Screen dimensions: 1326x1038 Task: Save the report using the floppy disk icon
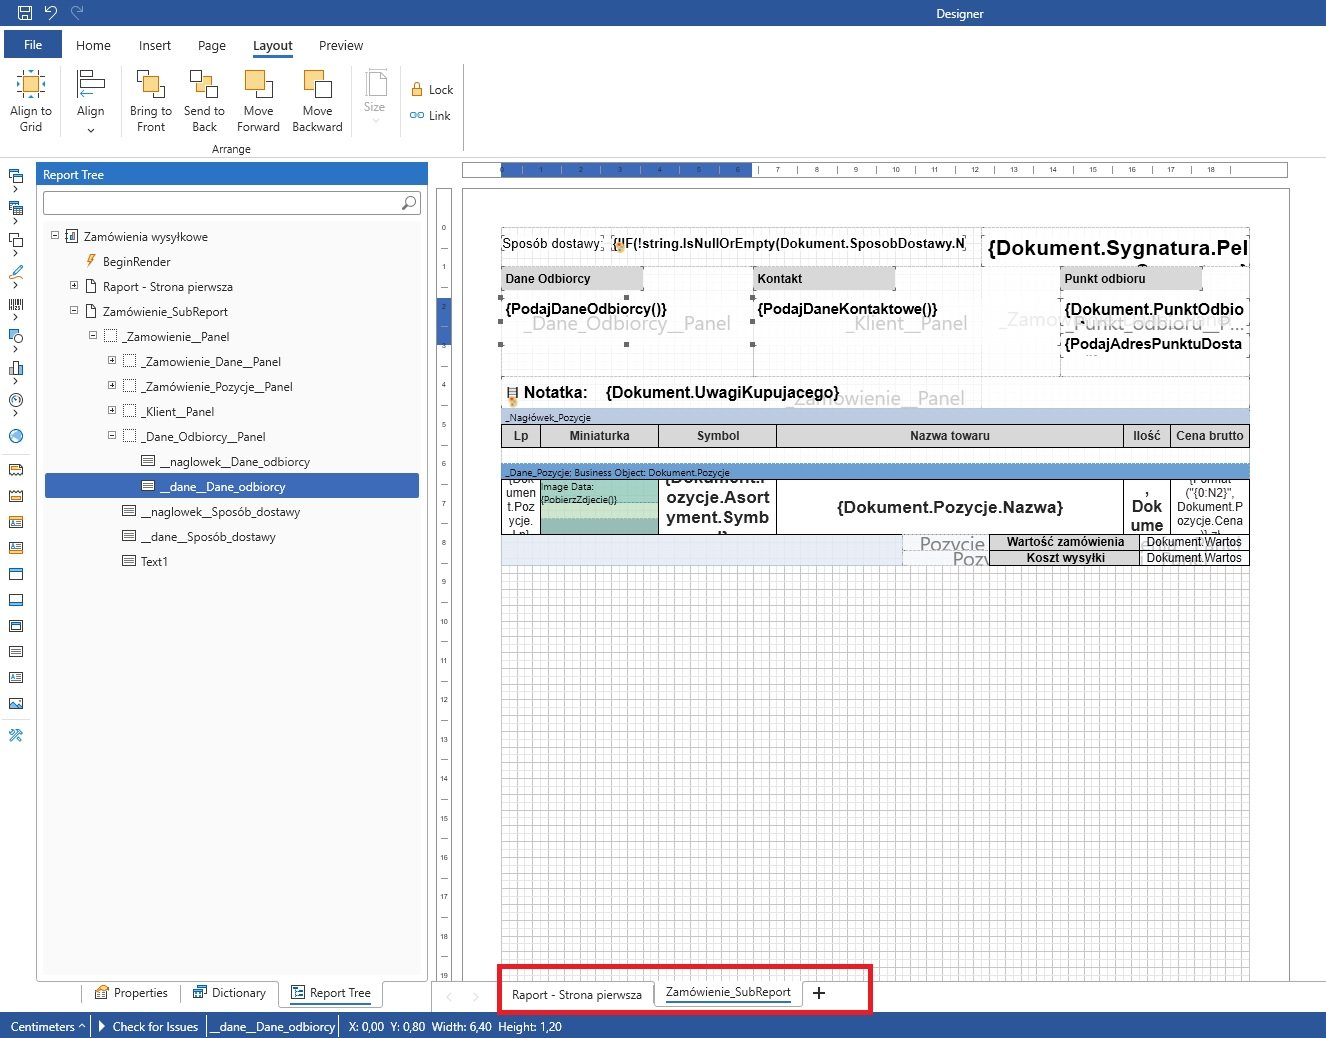point(25,13)
